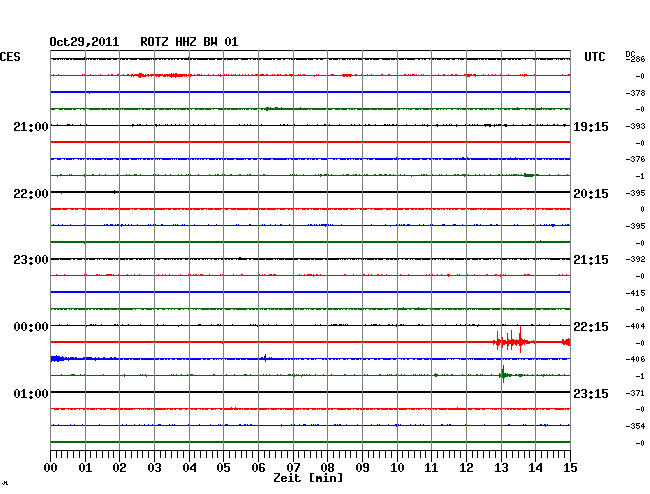Click the large red seismic burst near minute 13
The image size is (650, 494).
513,341
